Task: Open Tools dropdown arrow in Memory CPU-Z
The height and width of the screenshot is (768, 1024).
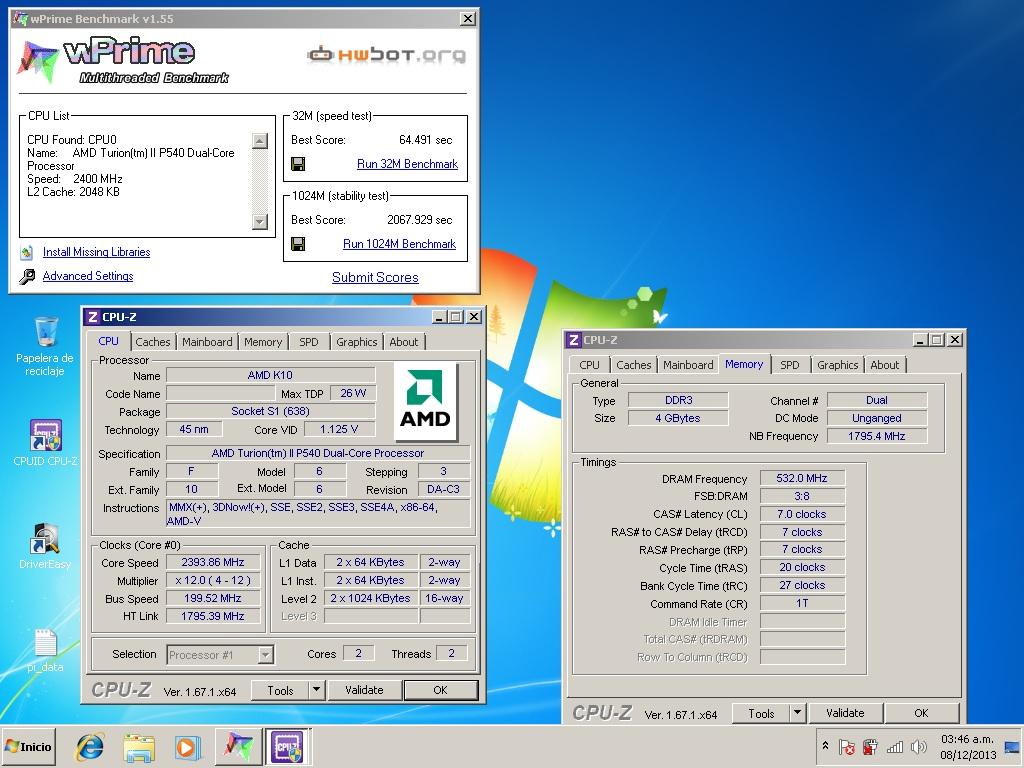Action: pyautogui.click(x=797, y=712)
